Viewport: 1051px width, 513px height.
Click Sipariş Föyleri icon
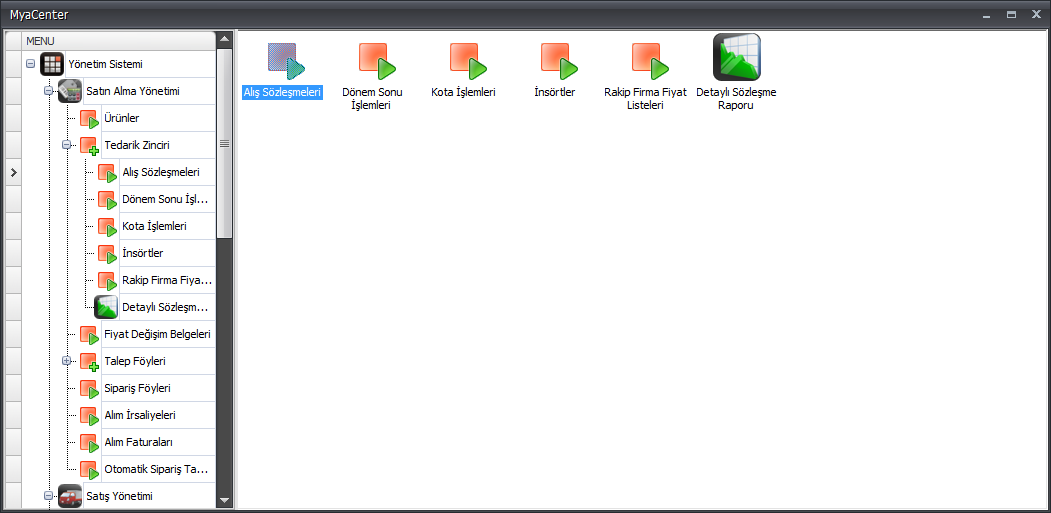[x=89, y=389]
